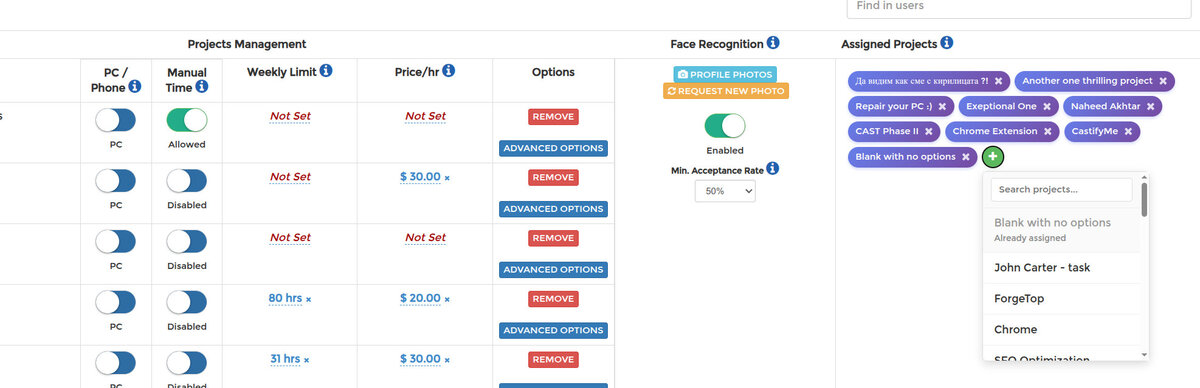The height and width of the screenshot is (388, 1200).
Task: Toggle Manual Time switch in the 31 hrs row
Action: (187, 363)
